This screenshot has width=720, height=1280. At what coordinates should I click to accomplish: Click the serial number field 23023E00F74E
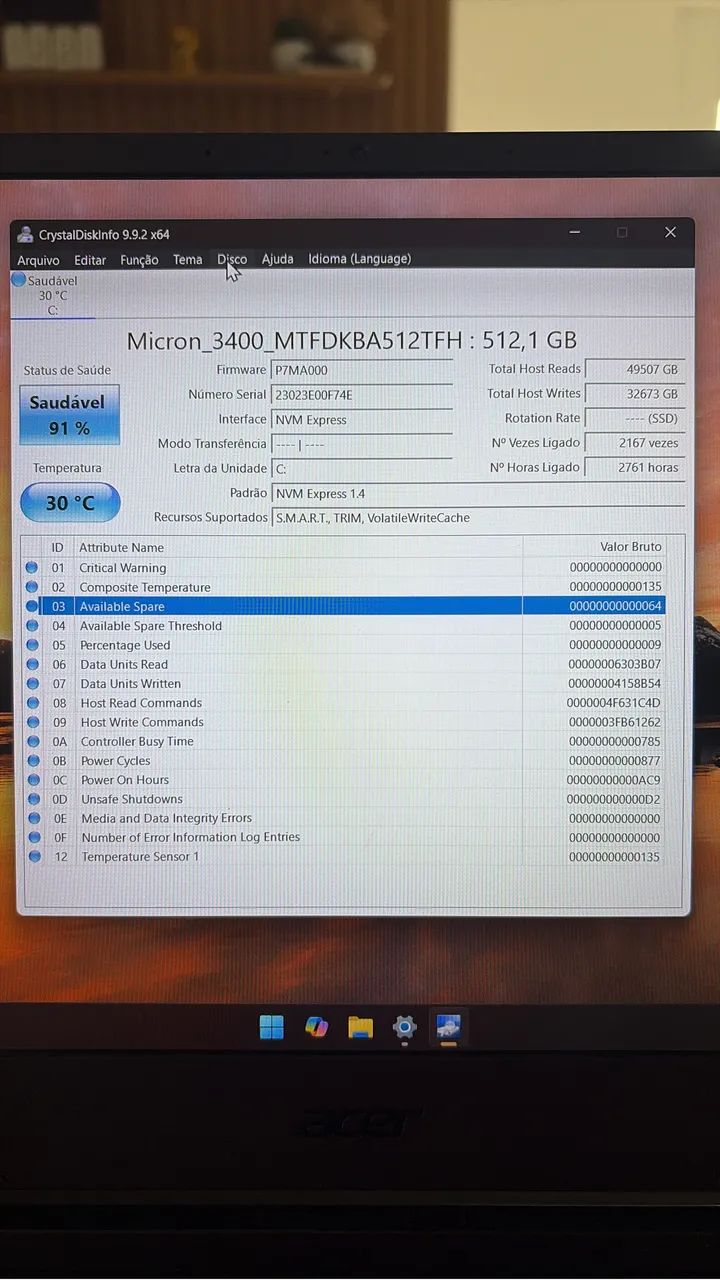click(x=362, y=395)
